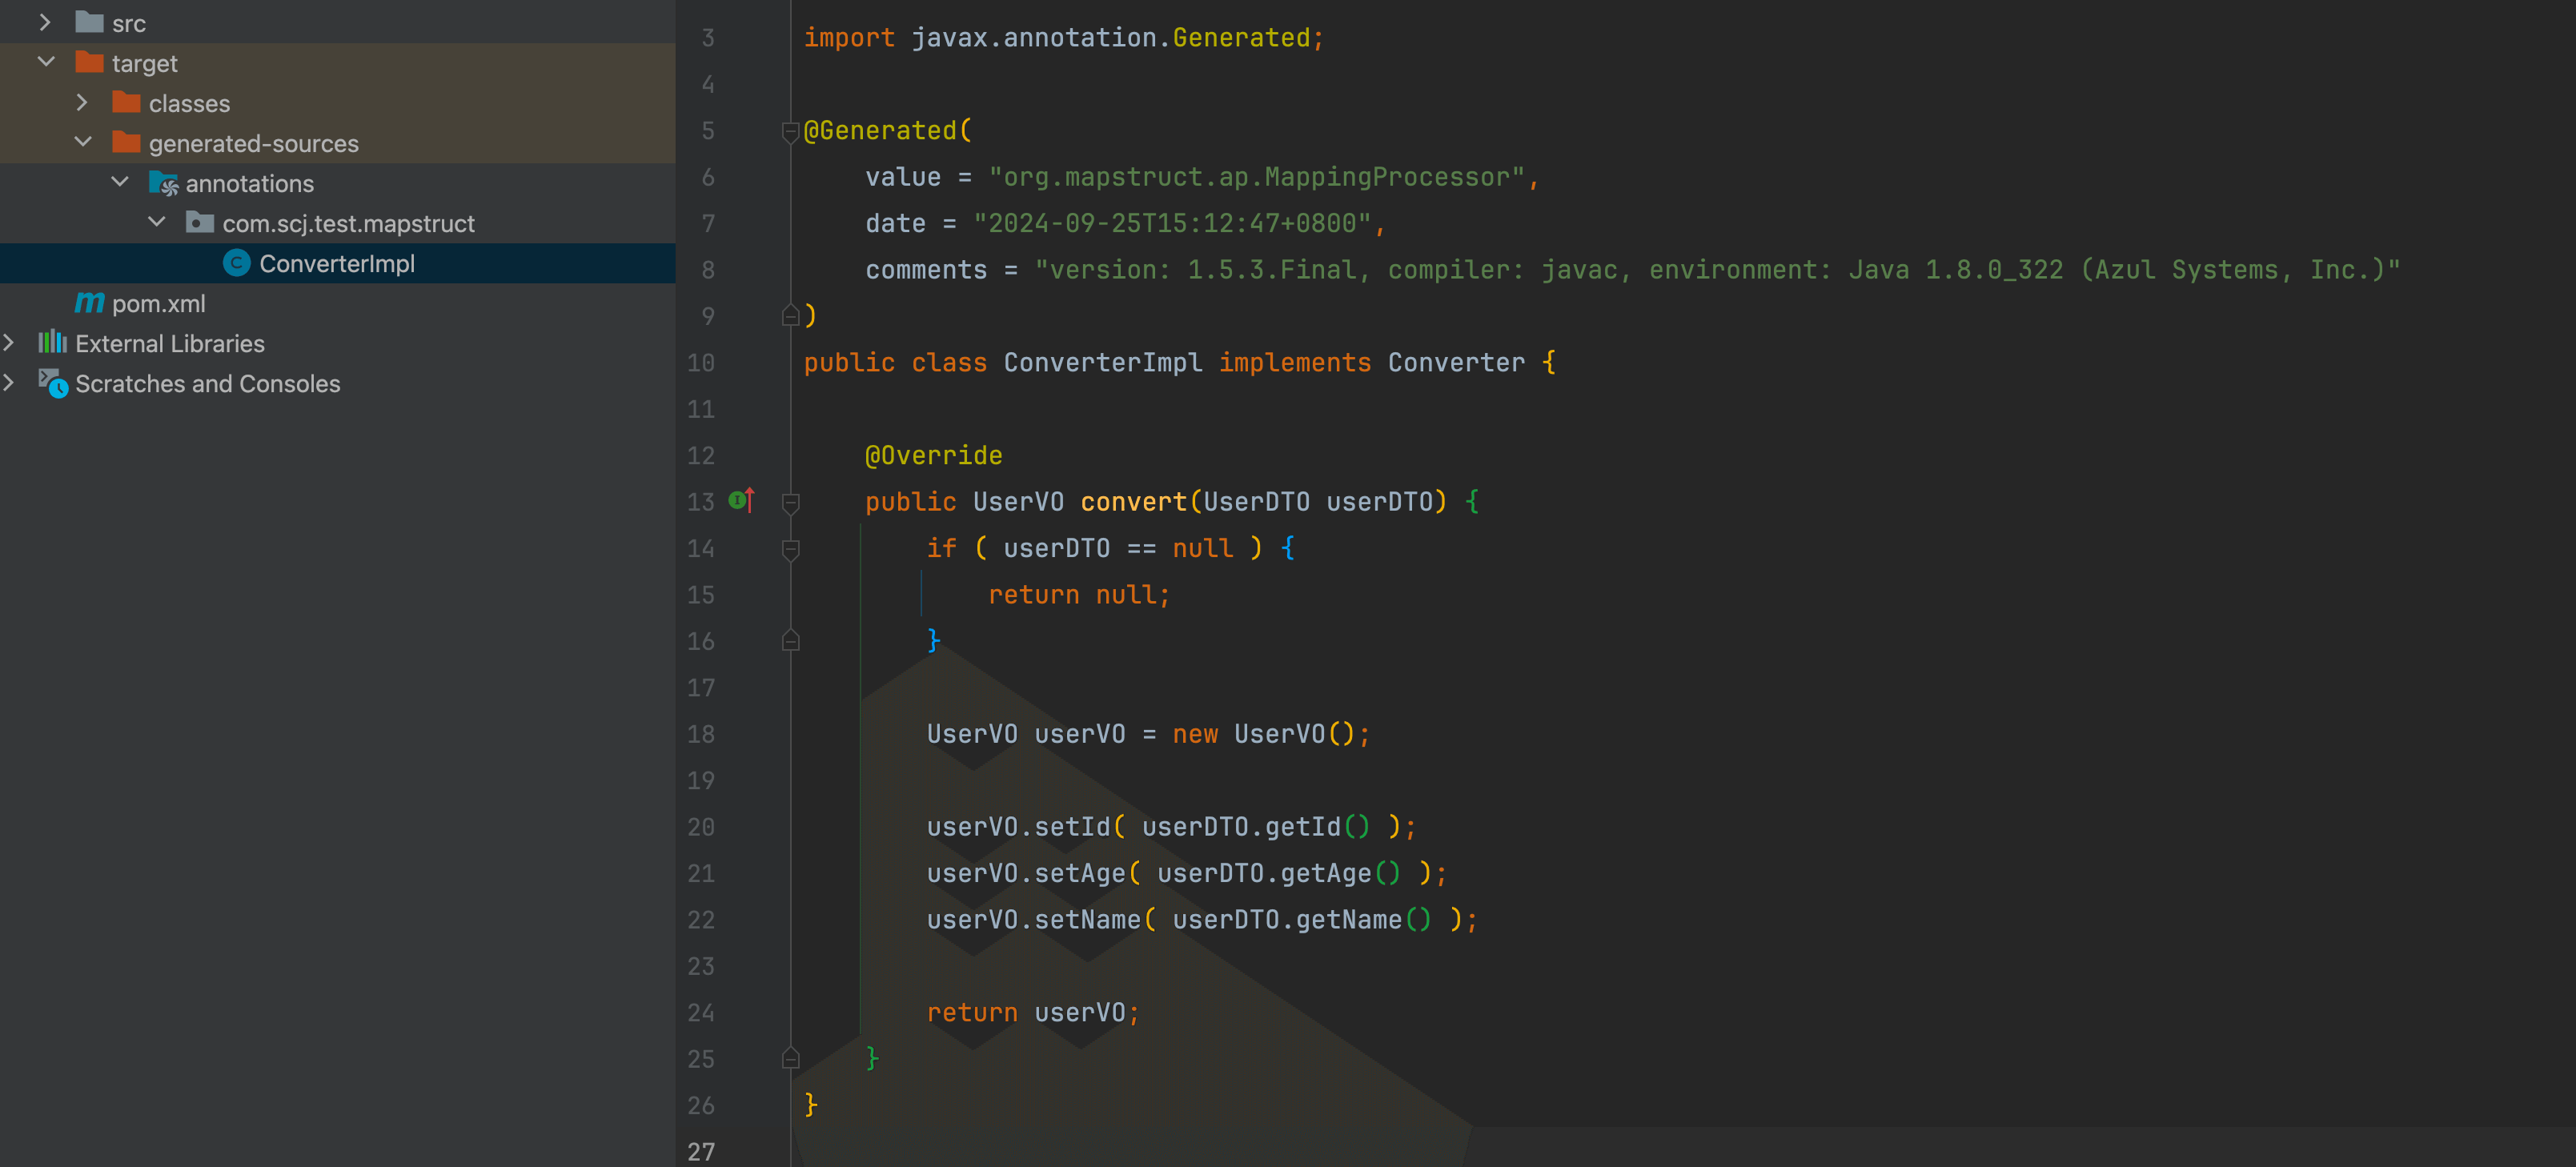This screenshot has width=2576, height=1167.
Task: Collapse the target folder
Action: tap(45, 62)
